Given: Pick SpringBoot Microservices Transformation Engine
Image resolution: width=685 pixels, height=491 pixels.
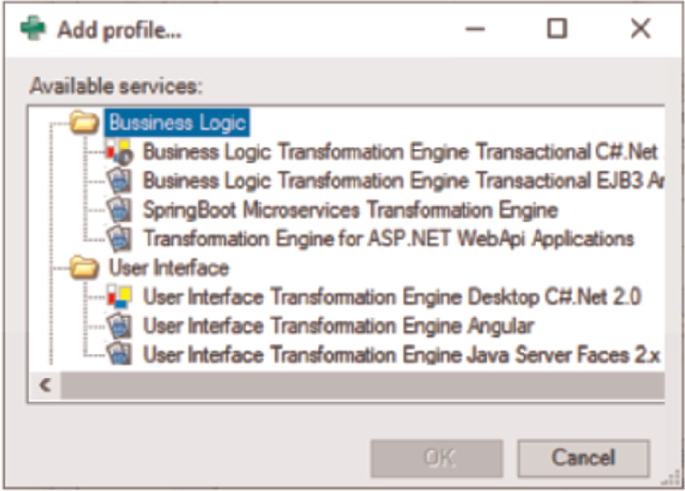Looking at the screenshot, I should coord(350,210).
